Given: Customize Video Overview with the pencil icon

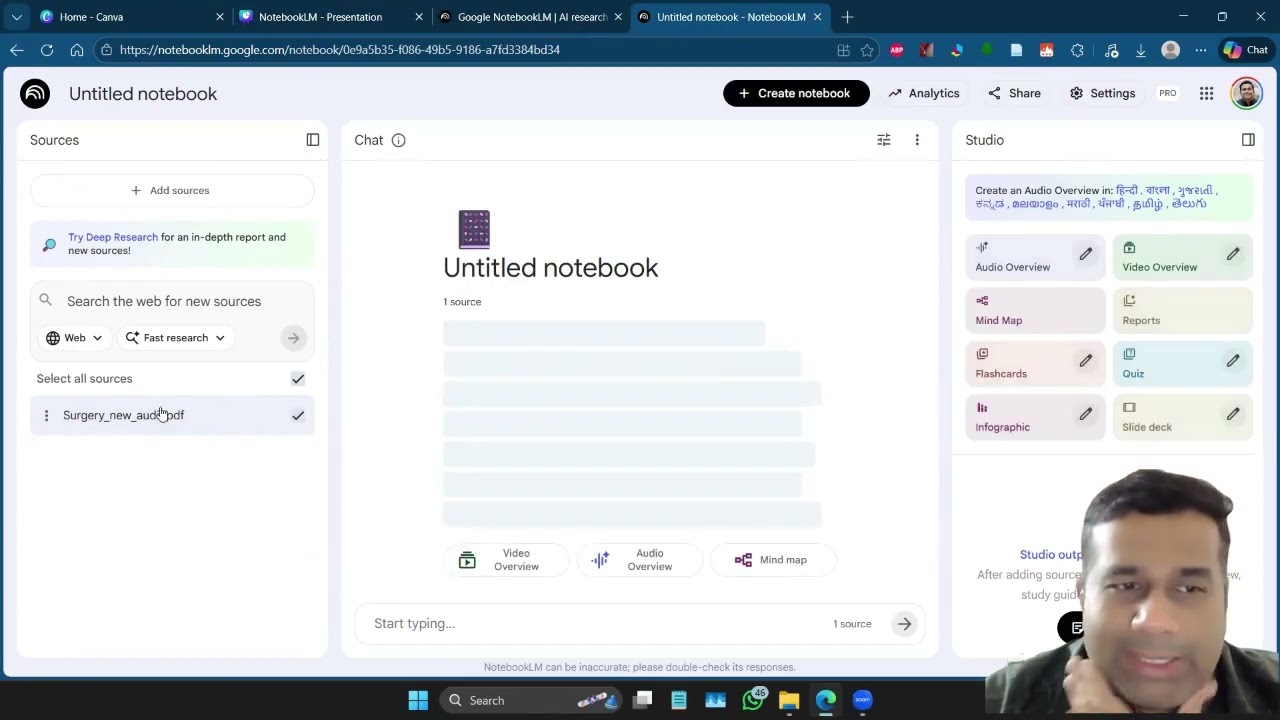Looking at the screenshot, I should coord(1233,254).
